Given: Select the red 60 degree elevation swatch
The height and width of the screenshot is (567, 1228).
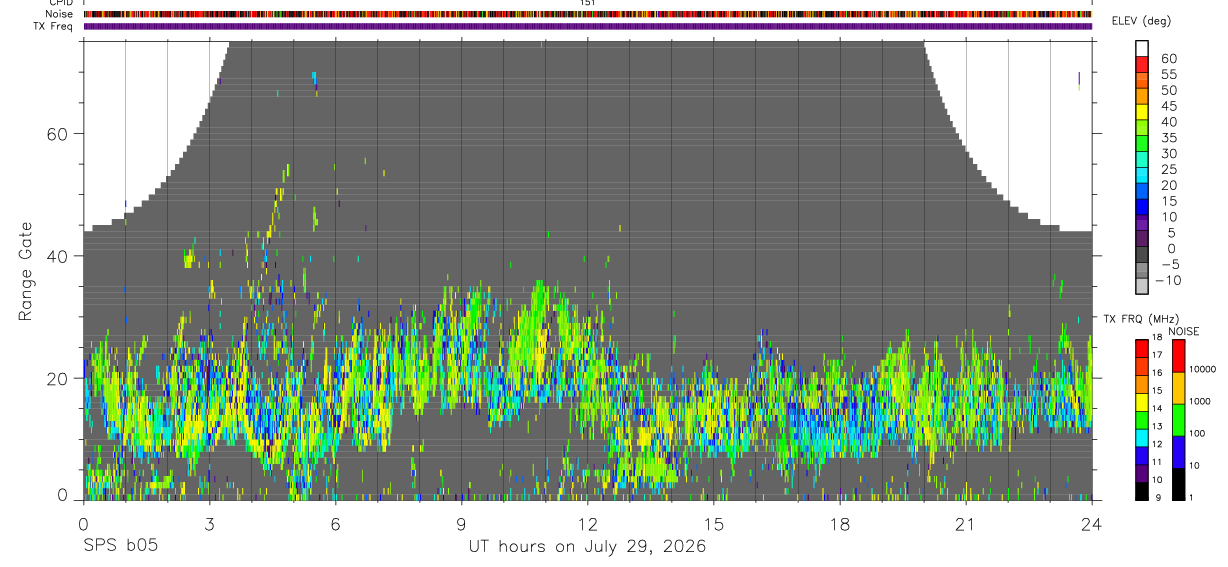Looking at the screenshot, I should [x=1142, y=63].
